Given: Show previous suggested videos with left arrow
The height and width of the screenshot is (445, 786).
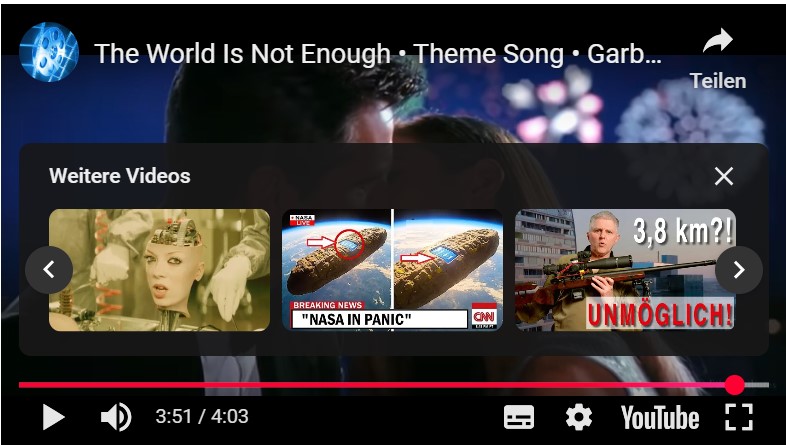Looking at the screenshot, I should coord(49,270).
